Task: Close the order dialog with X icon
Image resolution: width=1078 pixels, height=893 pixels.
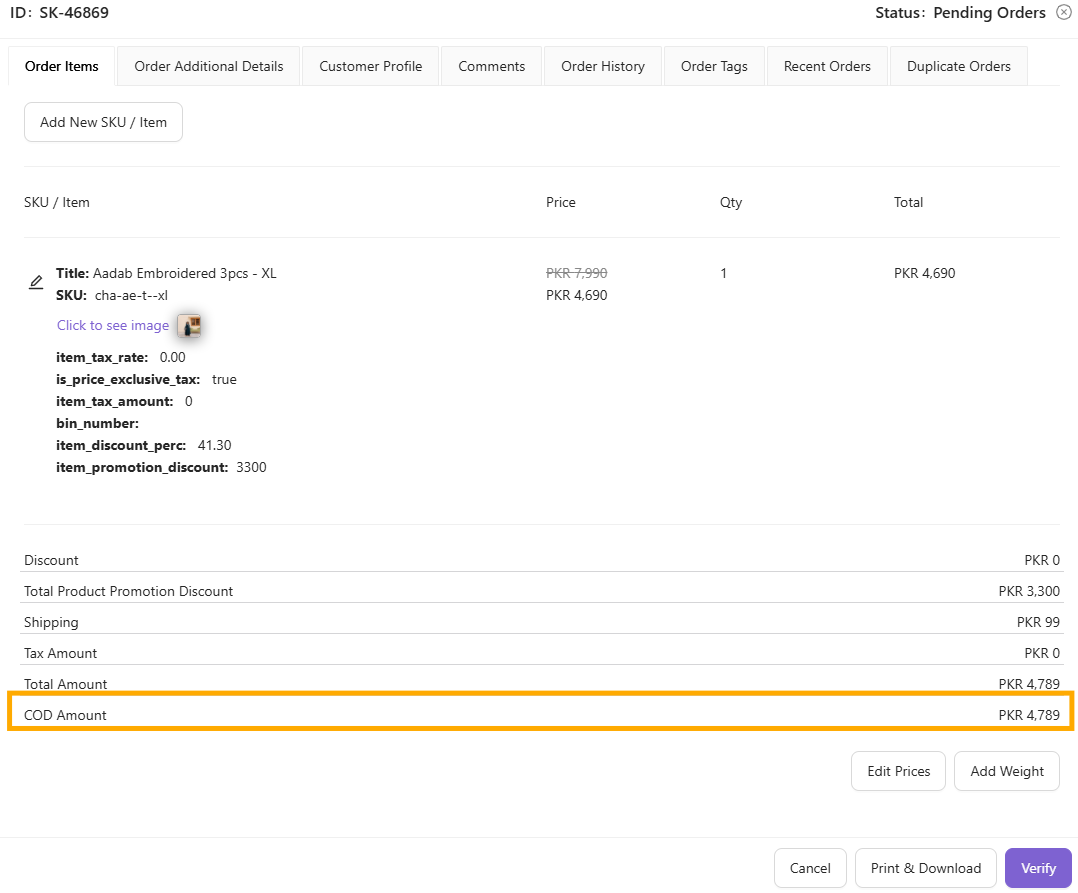Action: 1063,13
